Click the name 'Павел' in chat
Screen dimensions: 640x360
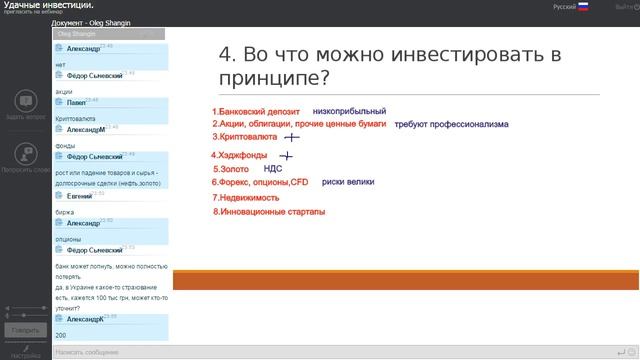tap(76, 102)
